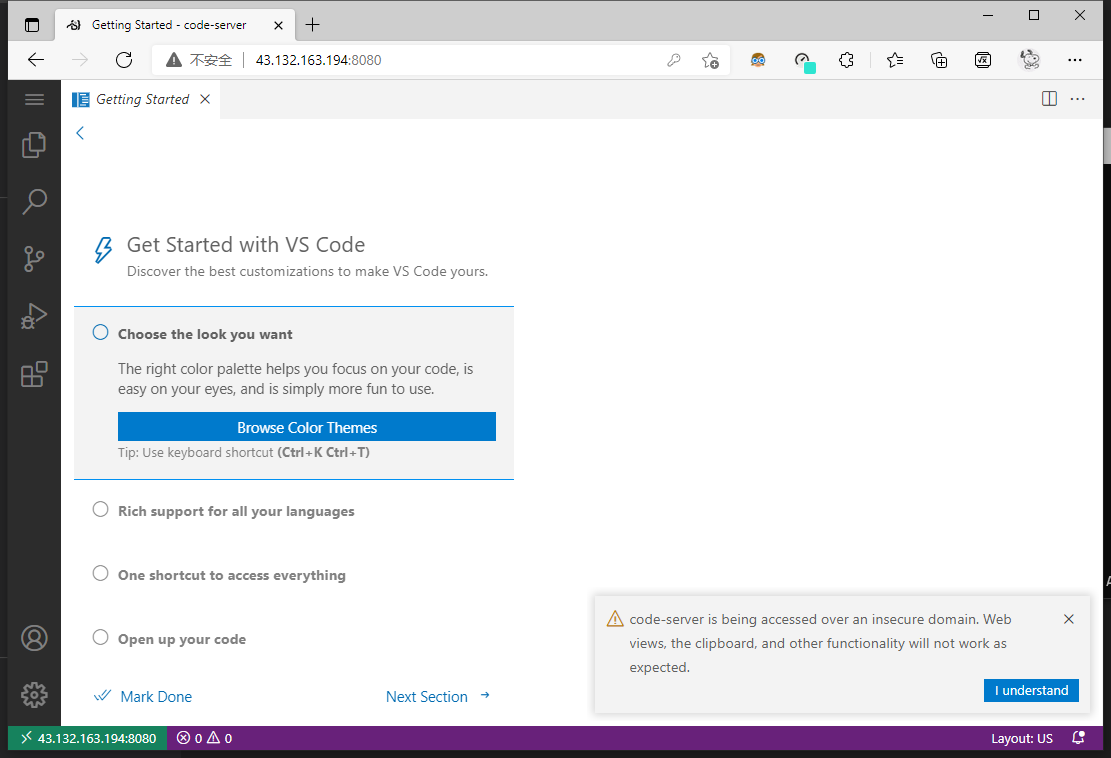The height and width of the screenshot is (758, 1111).
Task: Switch to the Getting Started editor tab
Action: (142, 99)
